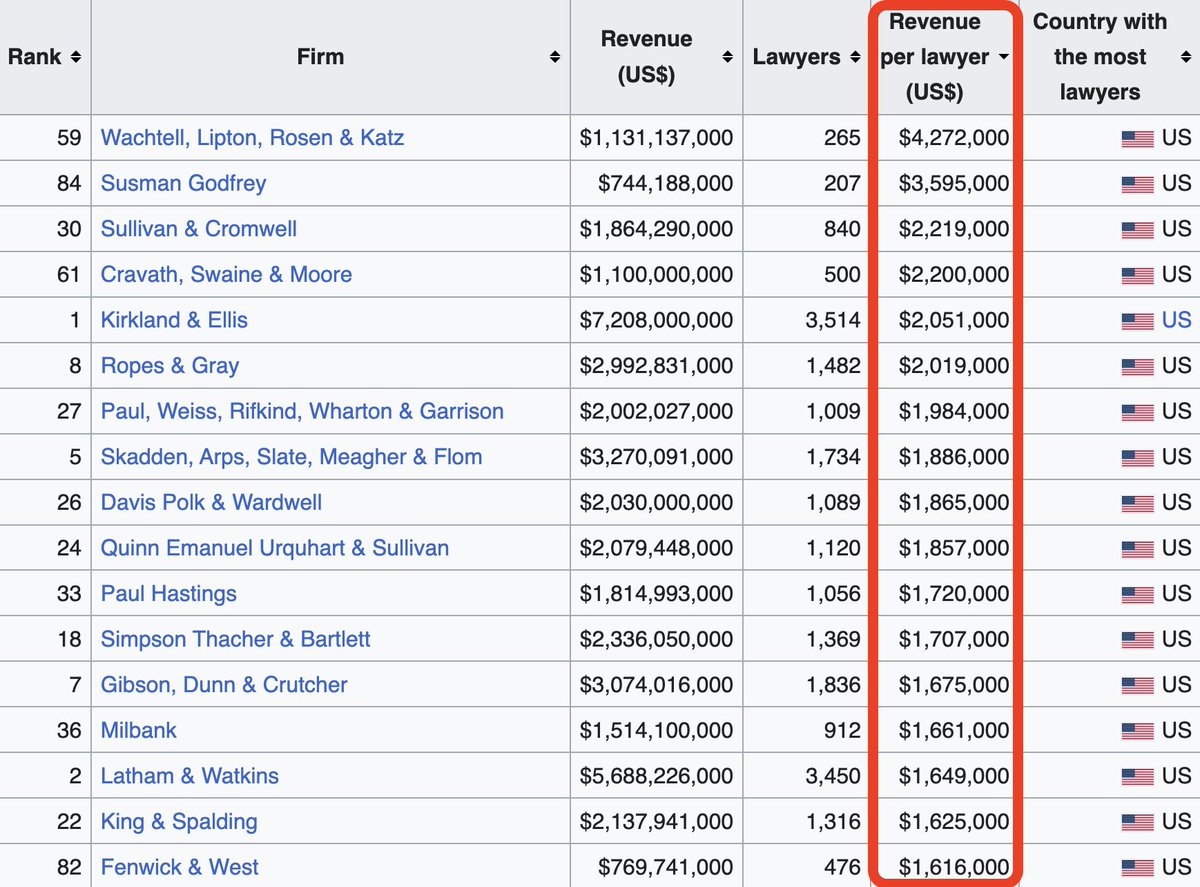Image resolution: width=1200 pixels, height=887 pixels.
Task: Sort by Lawyers column arrows
Action: [855, 57]
